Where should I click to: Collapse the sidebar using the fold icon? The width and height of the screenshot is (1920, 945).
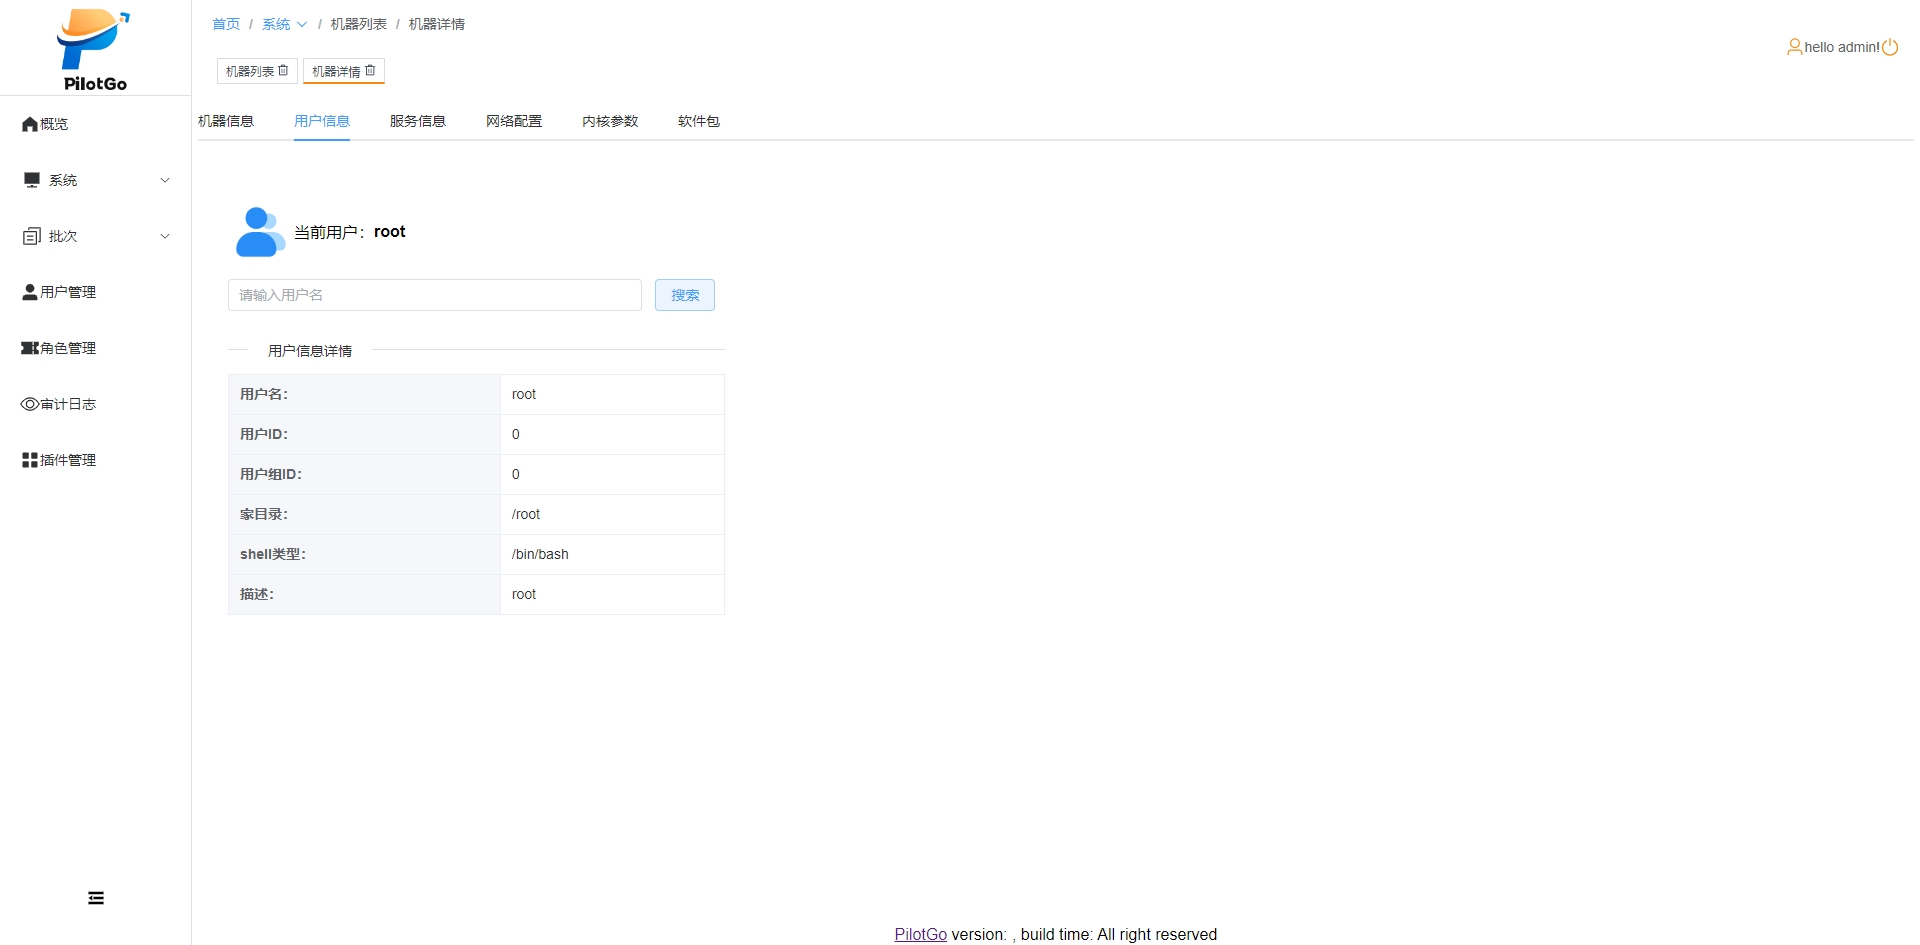(96, 898)
